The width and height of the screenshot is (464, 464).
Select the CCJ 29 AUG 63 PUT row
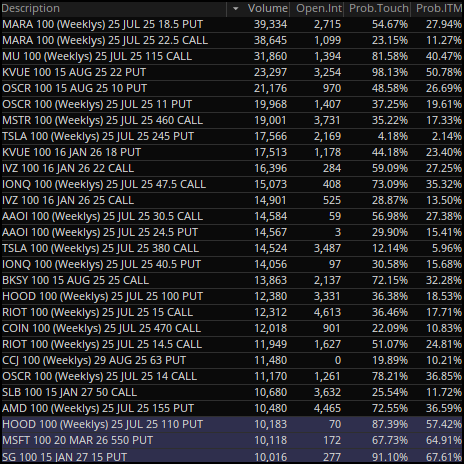point(232,360)
